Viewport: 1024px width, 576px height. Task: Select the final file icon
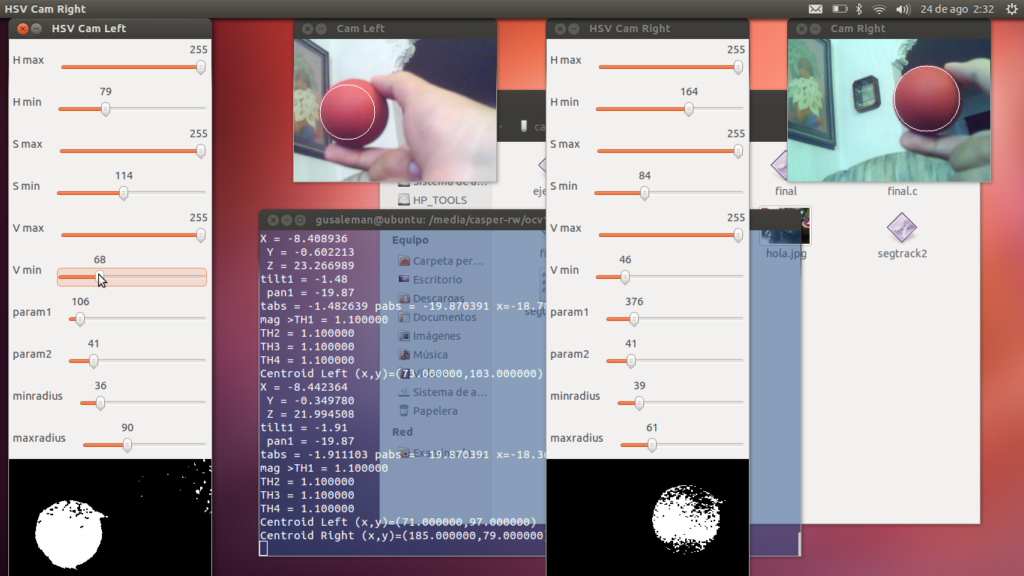[x=780, y=167]
